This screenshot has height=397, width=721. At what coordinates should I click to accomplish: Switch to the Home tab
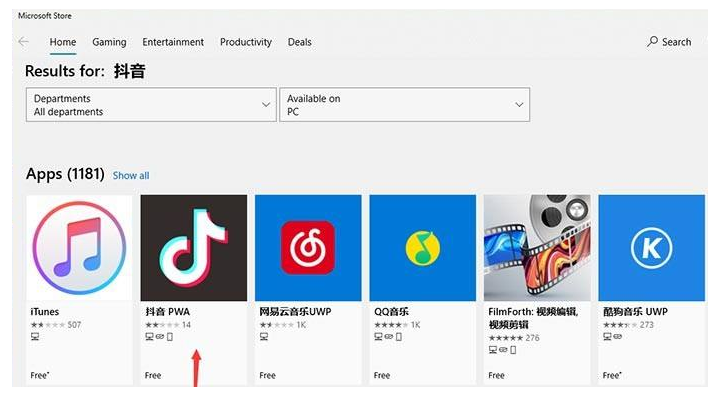(63, 42)
